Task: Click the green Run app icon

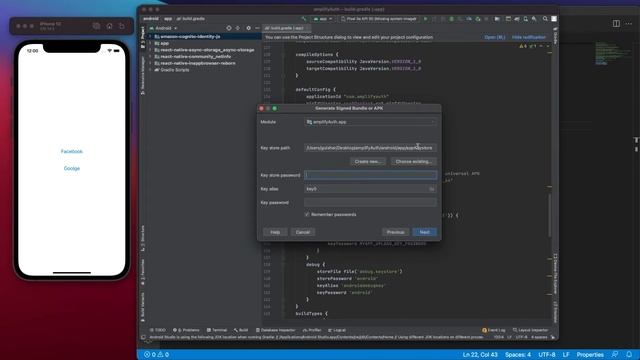Action: click(425, 19)
